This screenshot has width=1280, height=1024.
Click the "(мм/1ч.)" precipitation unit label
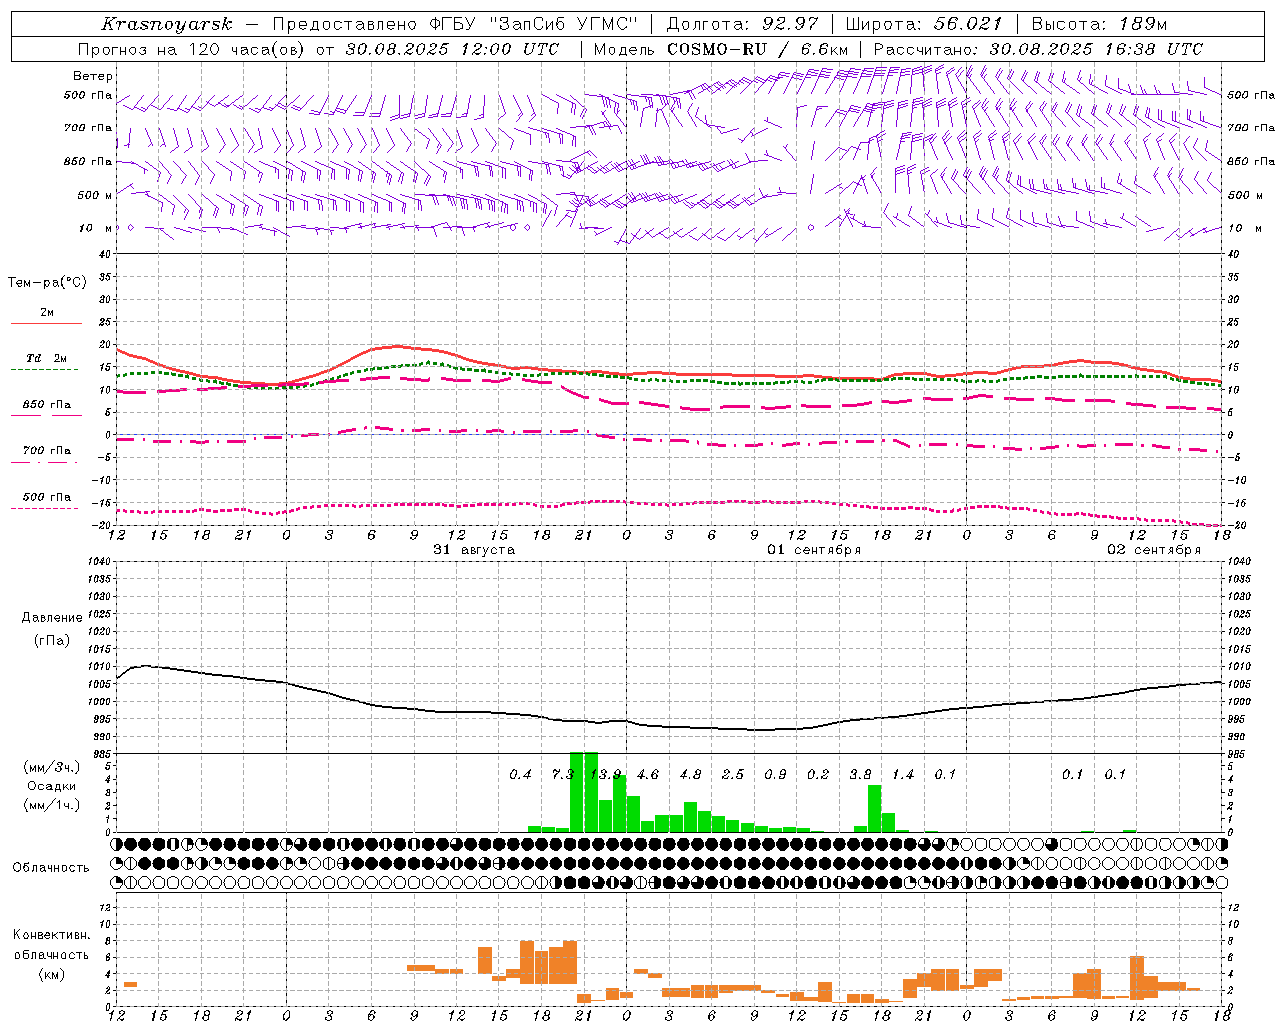tap(52, 805)
